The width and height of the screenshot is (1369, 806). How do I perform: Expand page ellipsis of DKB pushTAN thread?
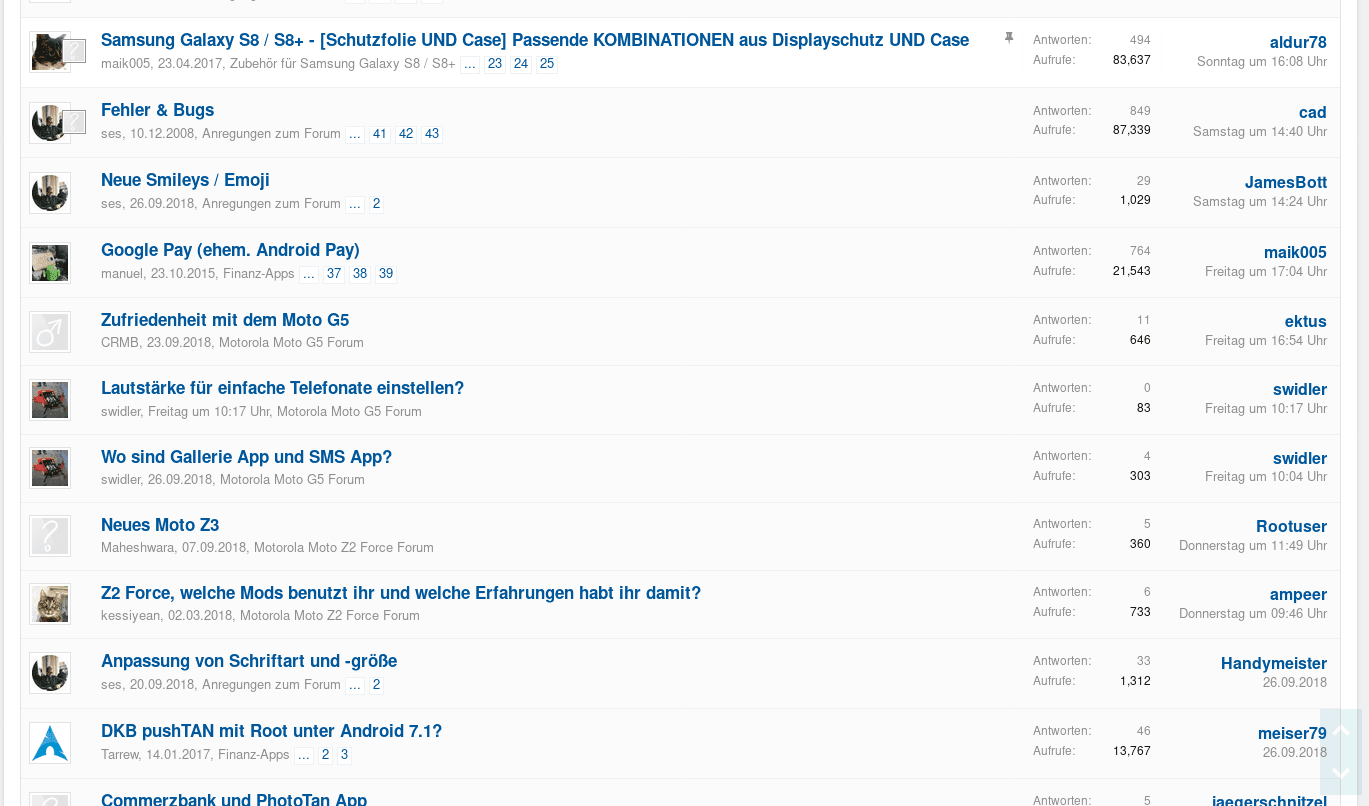tap(304, 755)
